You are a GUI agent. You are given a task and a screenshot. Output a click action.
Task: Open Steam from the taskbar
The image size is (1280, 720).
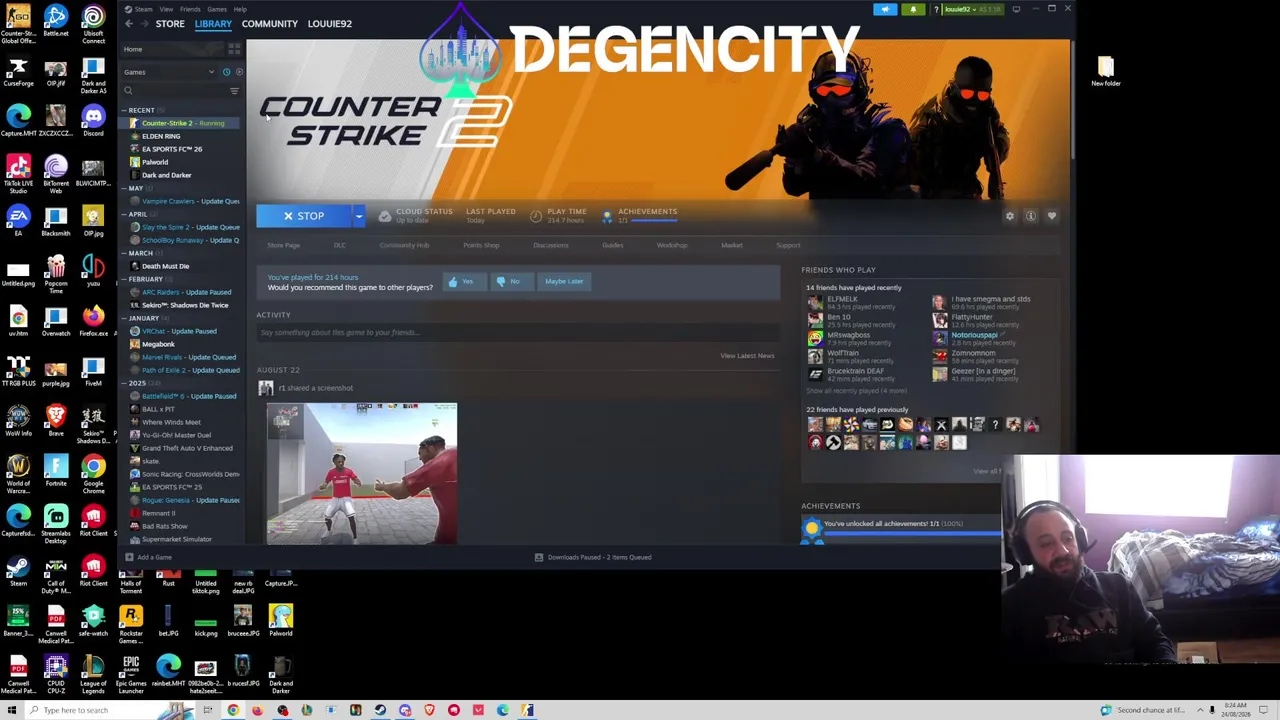(380, 710)
